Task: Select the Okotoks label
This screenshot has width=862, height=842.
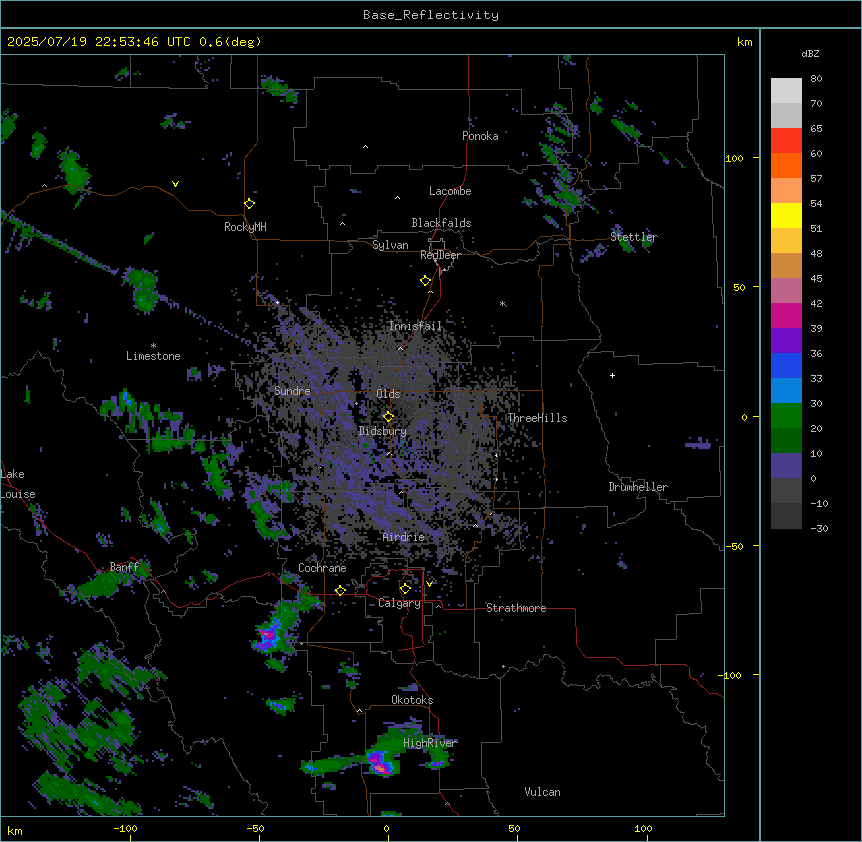Action: [x=412, y=700]
